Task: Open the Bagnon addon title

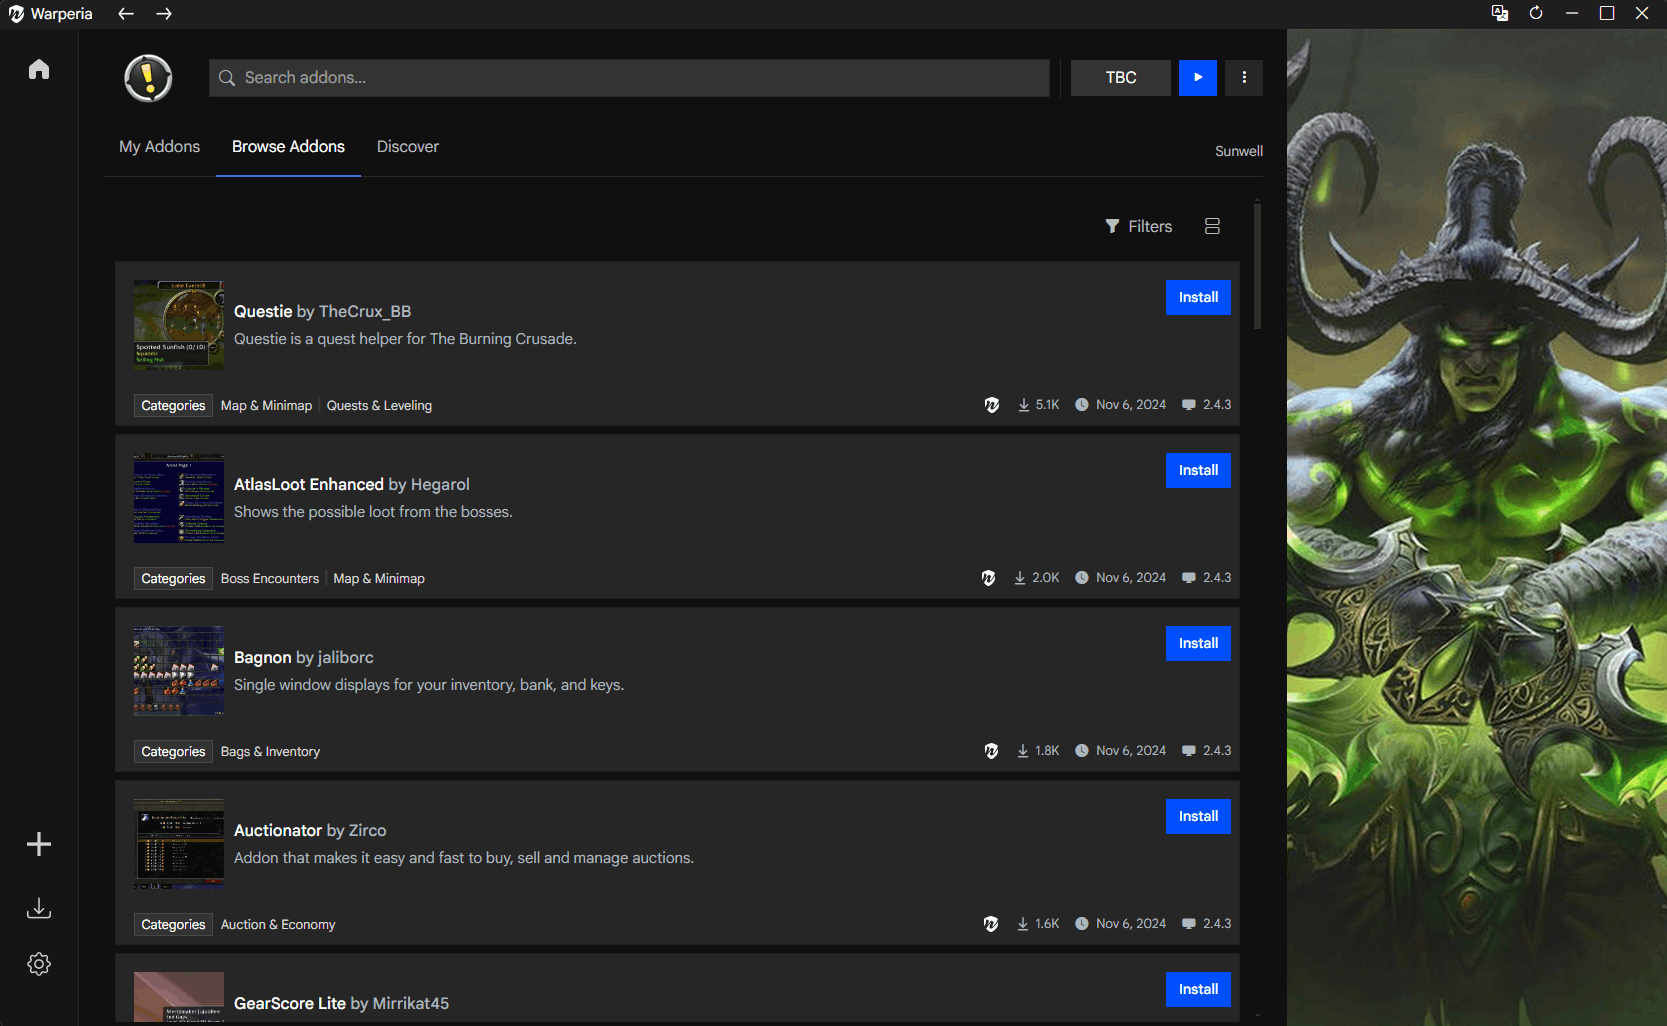Action: click(263, 658)
